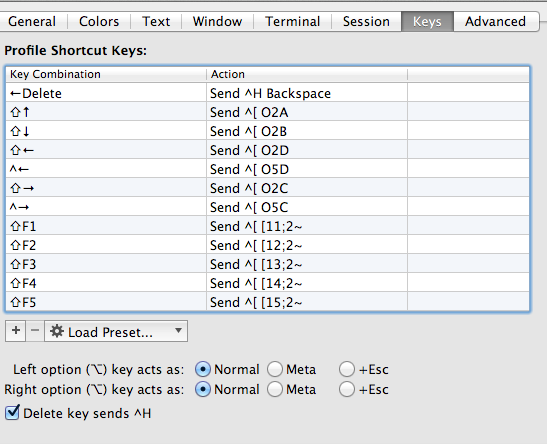
Task: Select the Control left-arrow shortcut row
Action: pos(268,170)
